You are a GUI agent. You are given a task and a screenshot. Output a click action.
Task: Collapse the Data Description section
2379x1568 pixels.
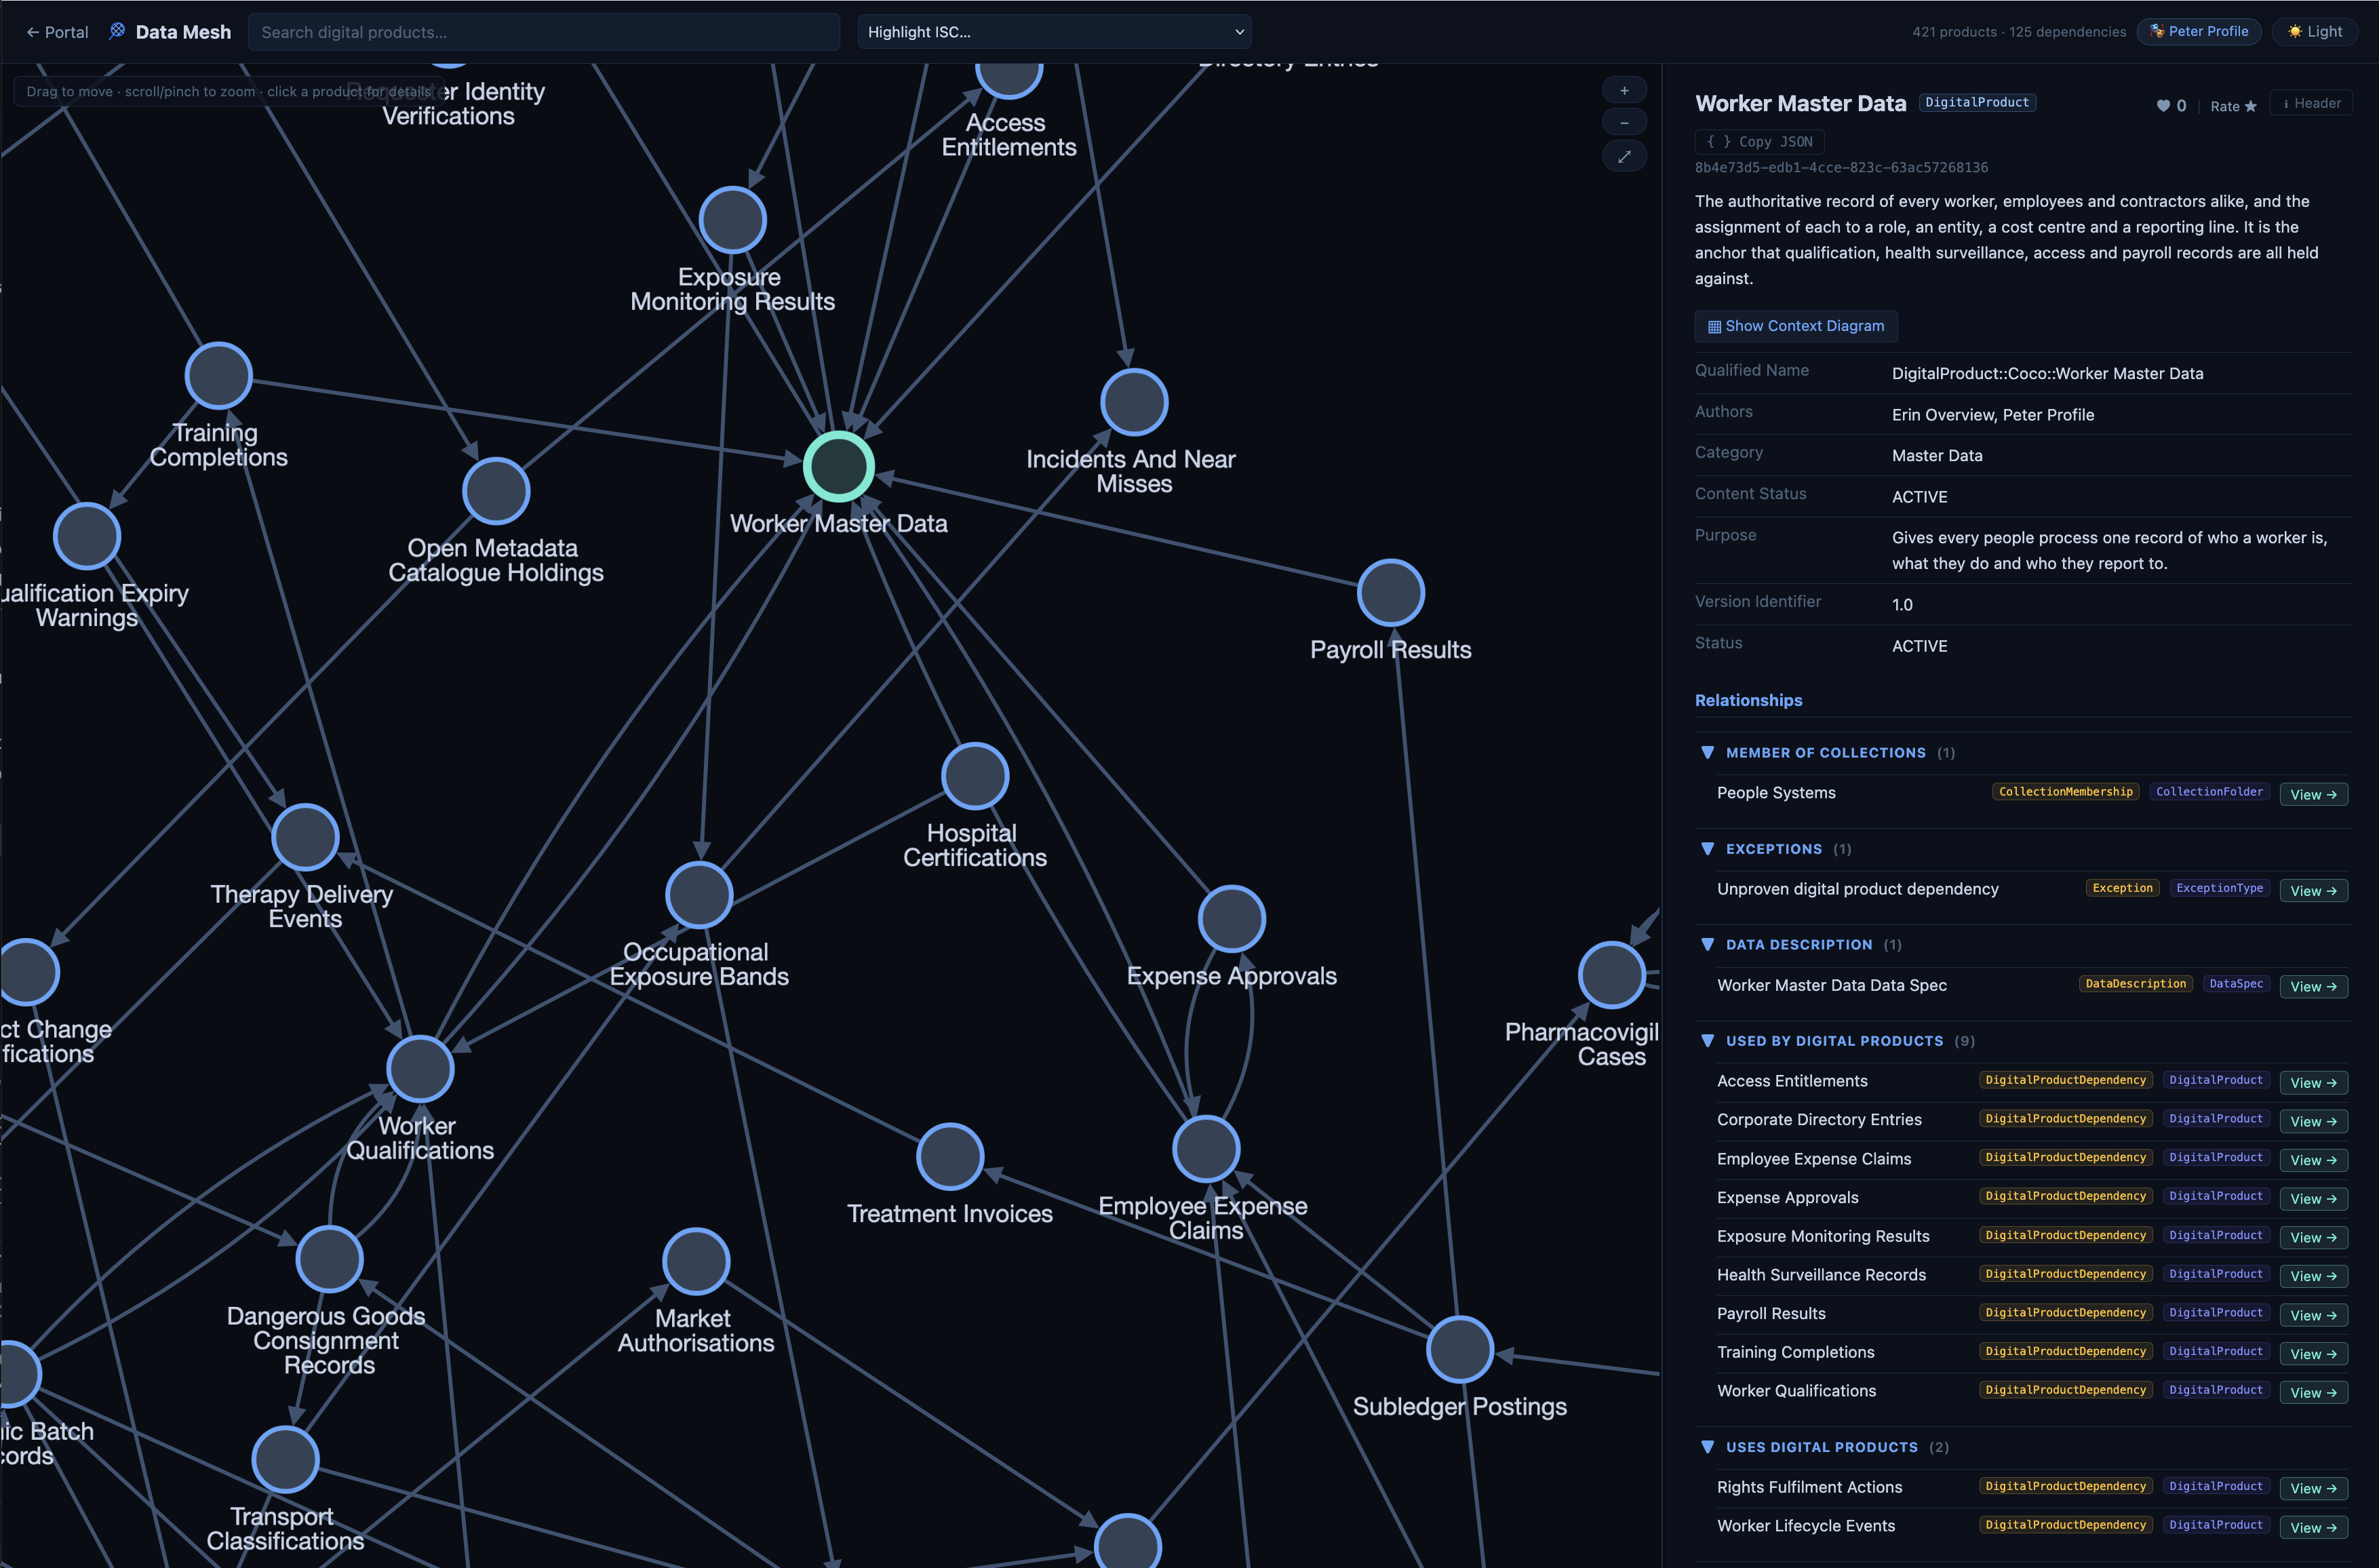tap(1707, 944)
